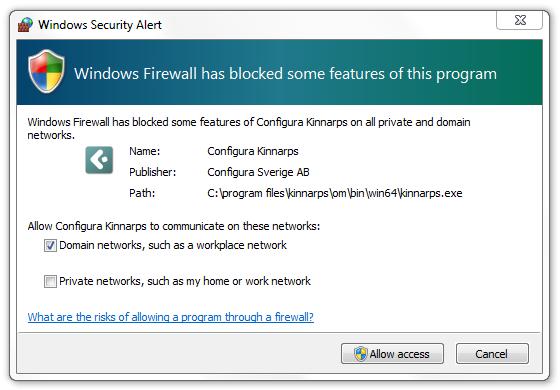The image size is (560, 390).
Task: Click the Domain networks workplace label
Action: [x=173, y=245]
